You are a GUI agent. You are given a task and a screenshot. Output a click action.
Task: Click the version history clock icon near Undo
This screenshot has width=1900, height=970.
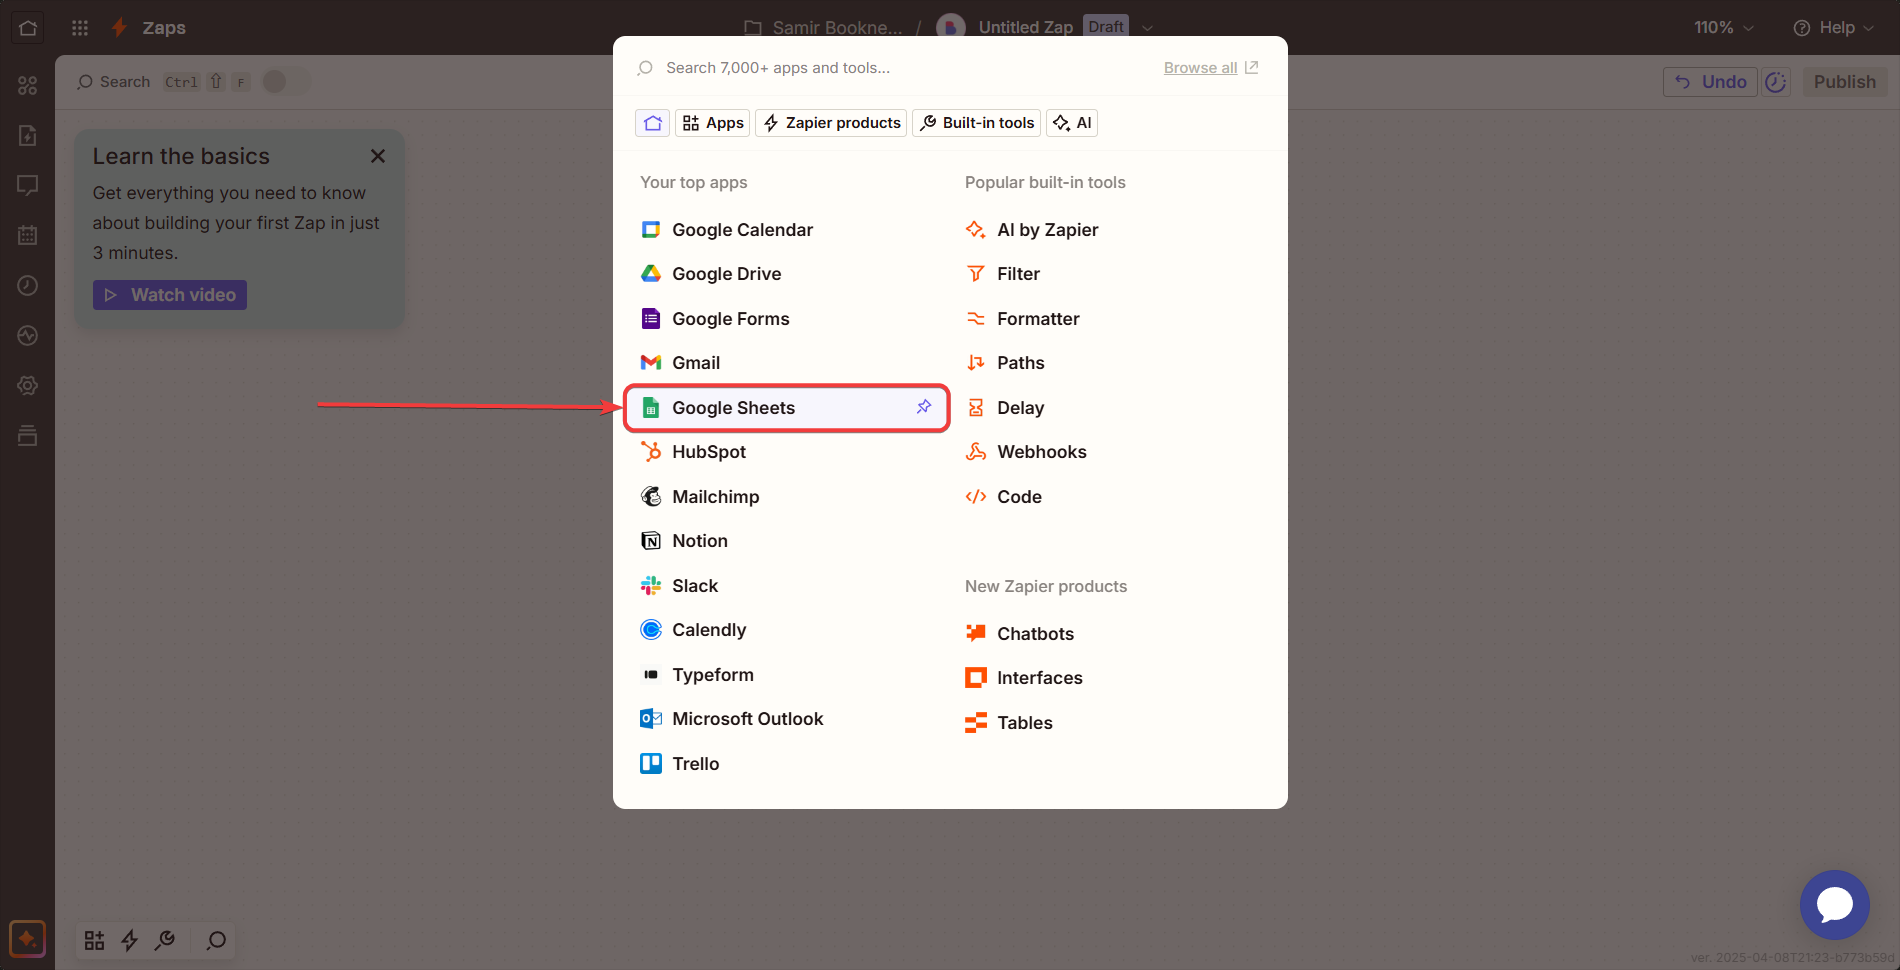pos(1776,82)
